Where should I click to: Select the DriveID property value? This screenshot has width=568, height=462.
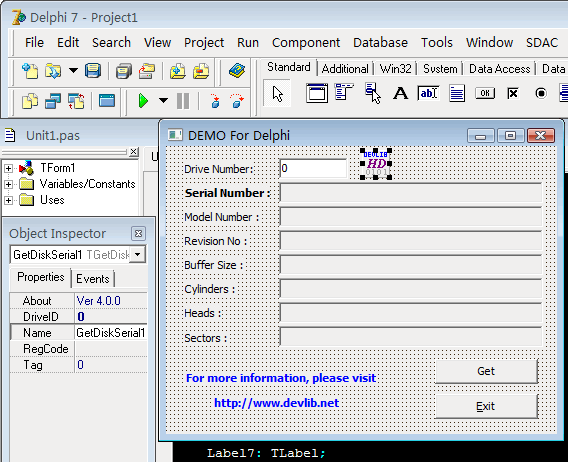coord(110,317)
